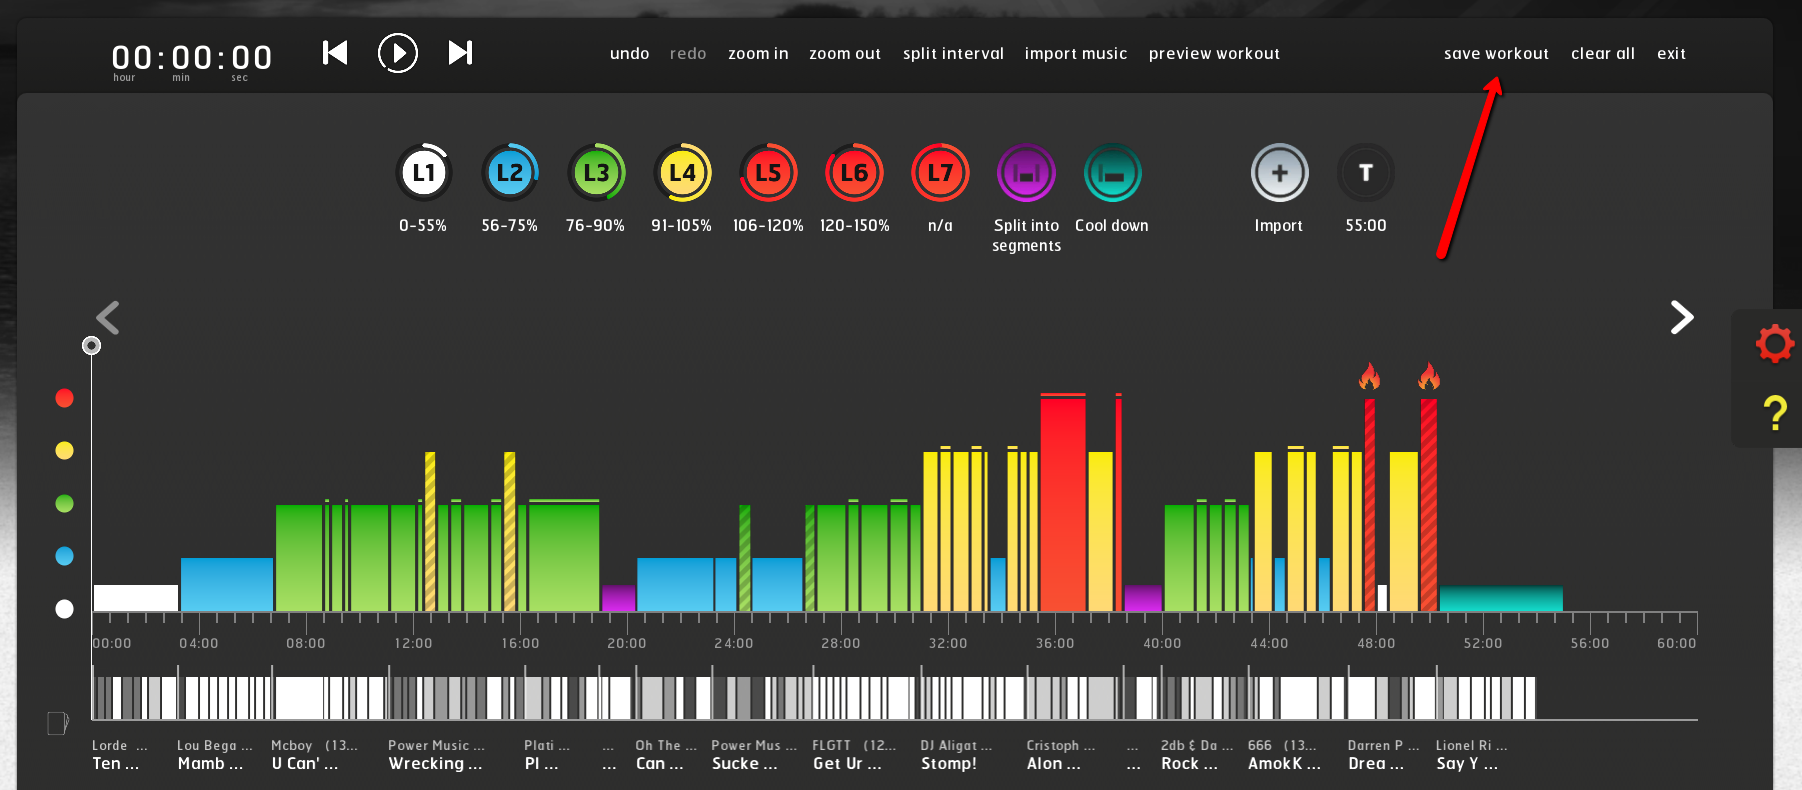
Task: Click zoom in in the top menu
Action: point(758,54)
